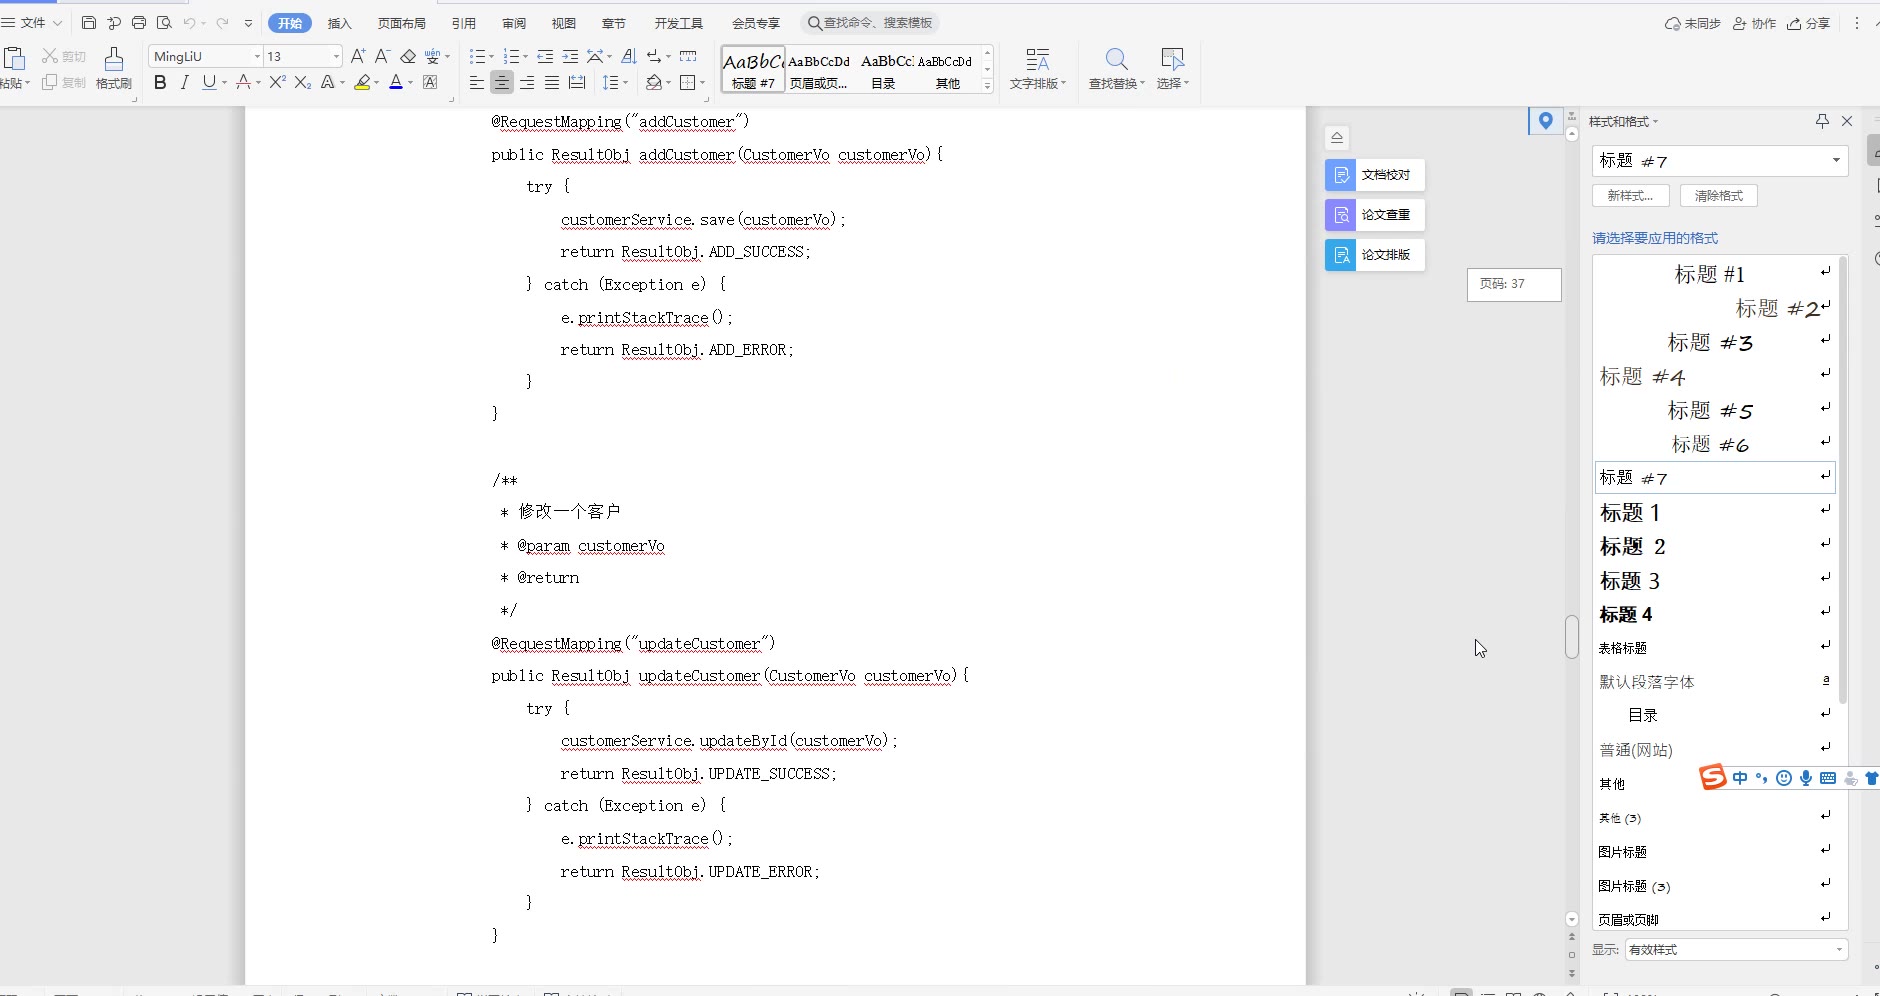1880x996 pixels.
Task: Click the 新样式... button
Action: [x=1630, y=196]
